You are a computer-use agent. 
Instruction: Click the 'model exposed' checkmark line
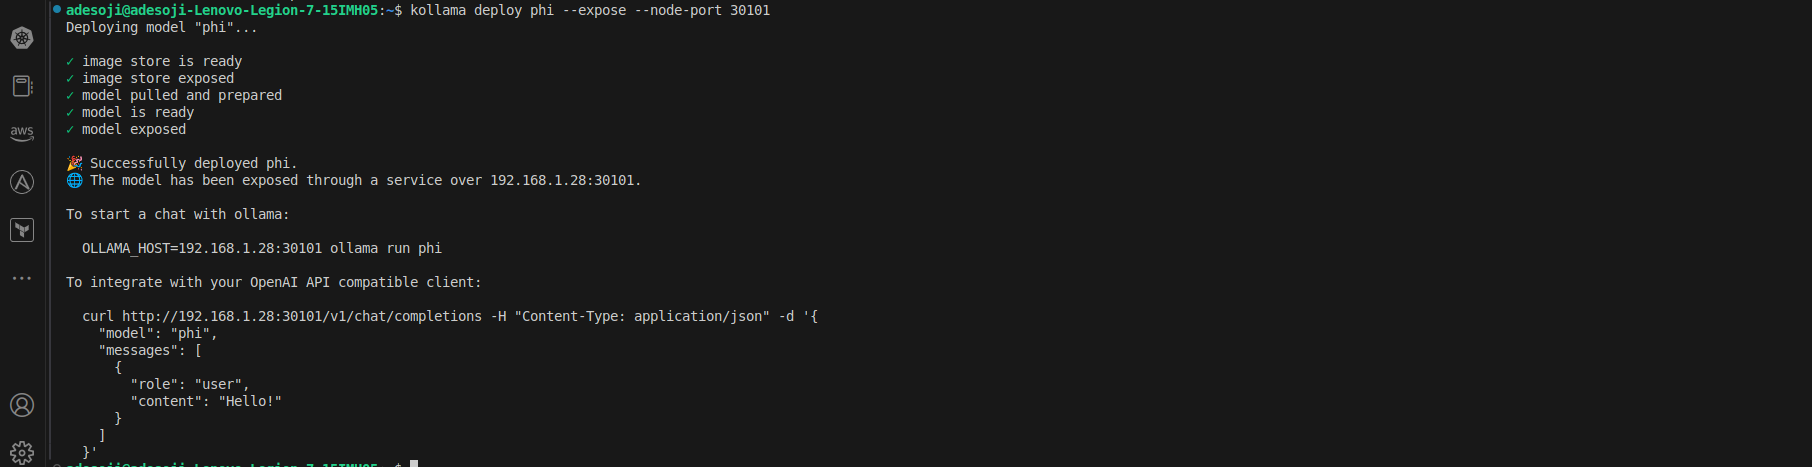(126, 129)
